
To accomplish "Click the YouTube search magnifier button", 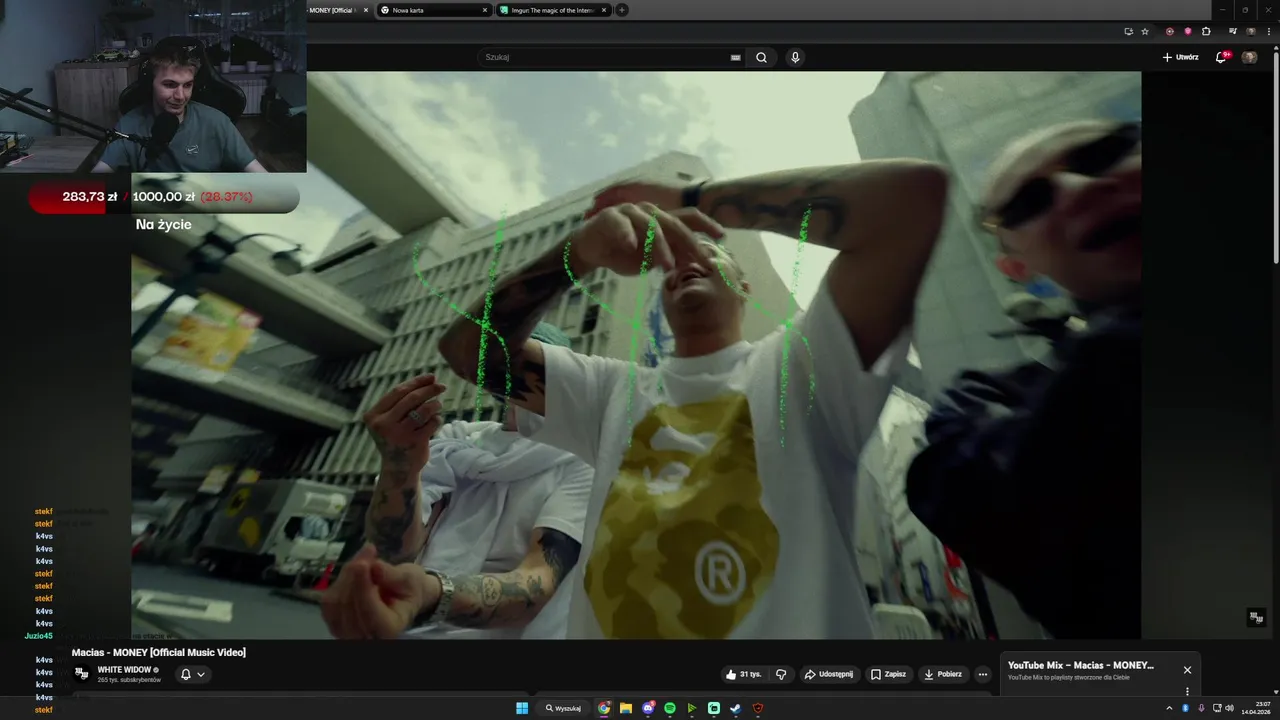I will (x=761, y=57).
